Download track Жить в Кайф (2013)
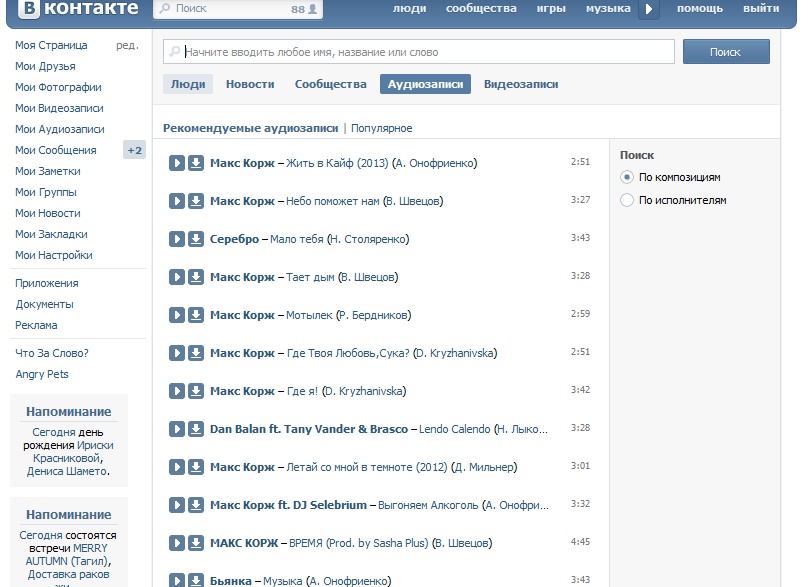 click(x=196, y=163)
